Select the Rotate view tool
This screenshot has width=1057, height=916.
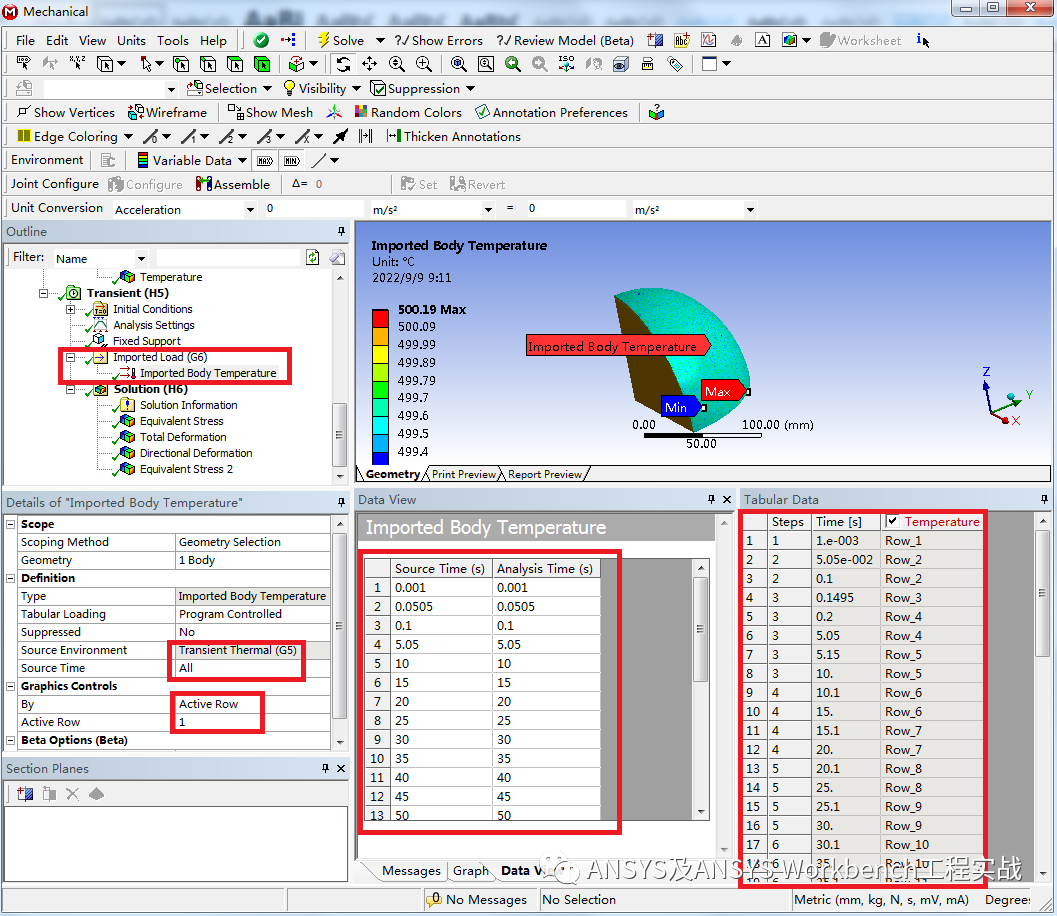[x=344, y=64]
